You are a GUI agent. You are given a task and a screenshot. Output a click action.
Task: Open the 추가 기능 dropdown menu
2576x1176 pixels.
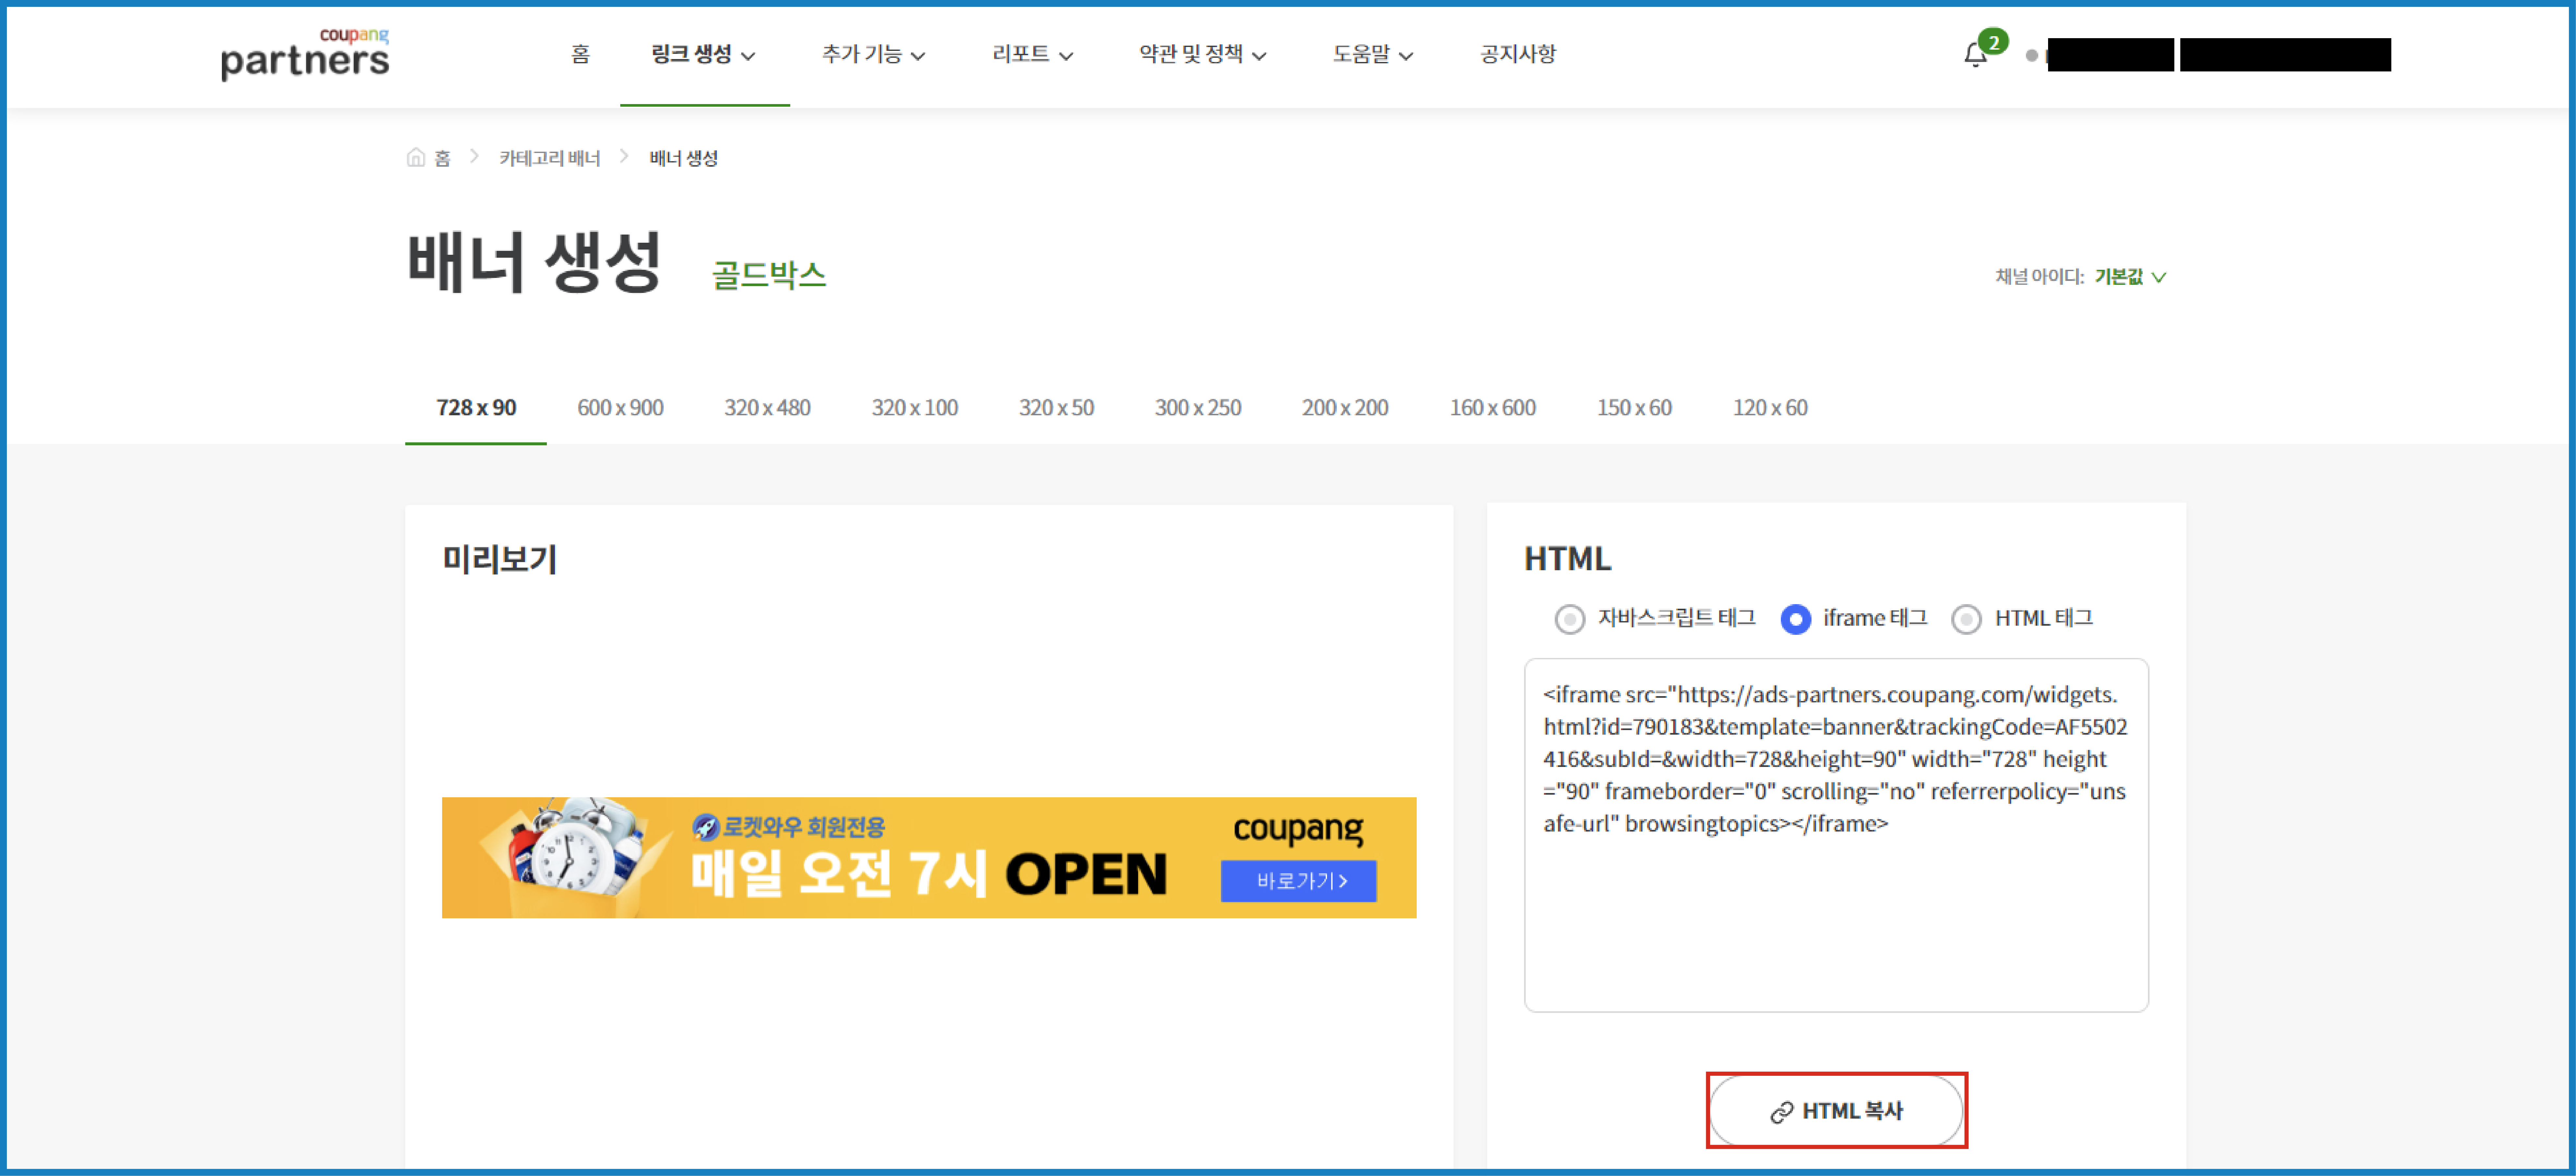873,54
